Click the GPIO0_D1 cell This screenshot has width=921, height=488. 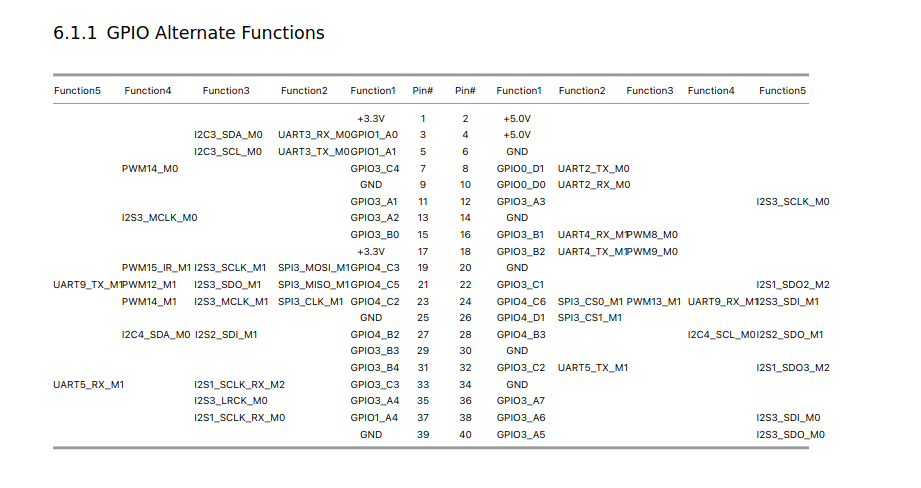[520, 169]
